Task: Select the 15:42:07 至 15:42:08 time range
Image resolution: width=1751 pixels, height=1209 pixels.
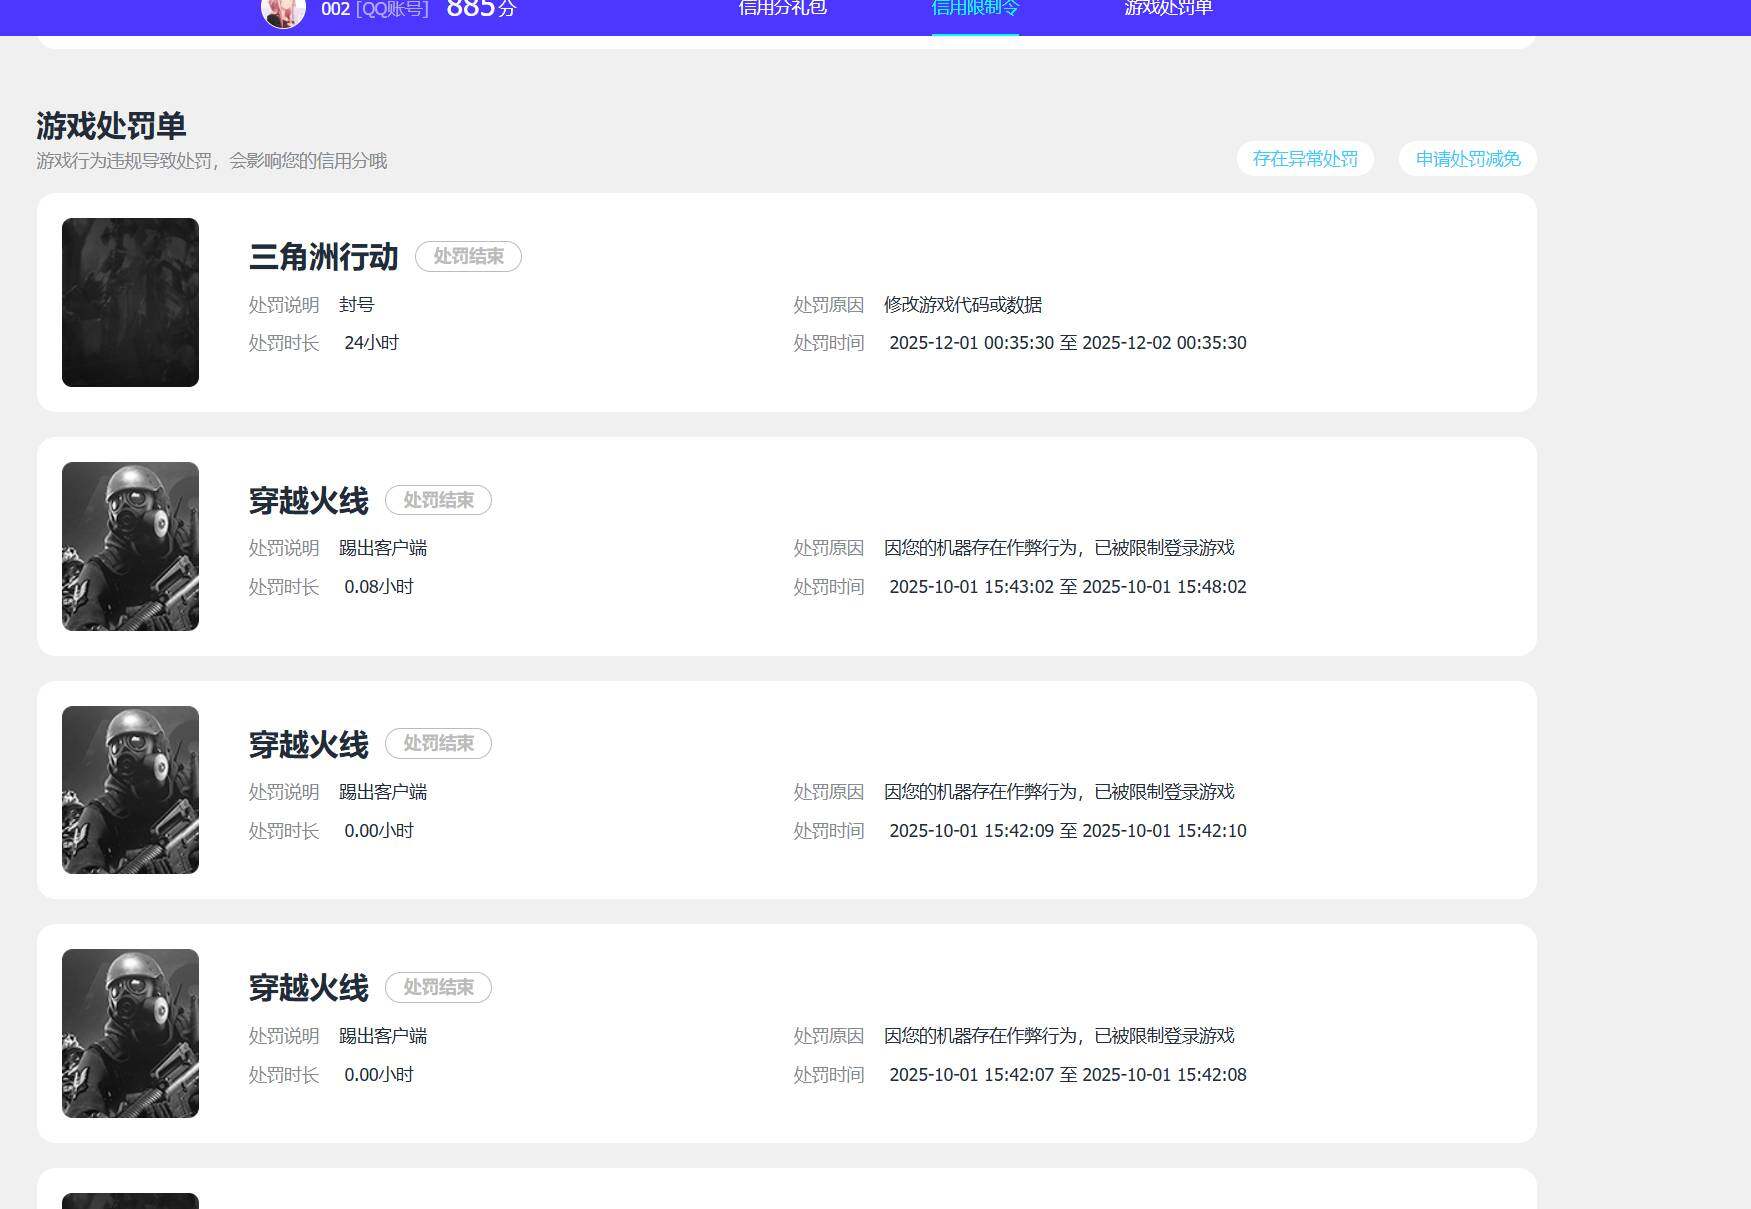Action: [x=1068, y=1075]
